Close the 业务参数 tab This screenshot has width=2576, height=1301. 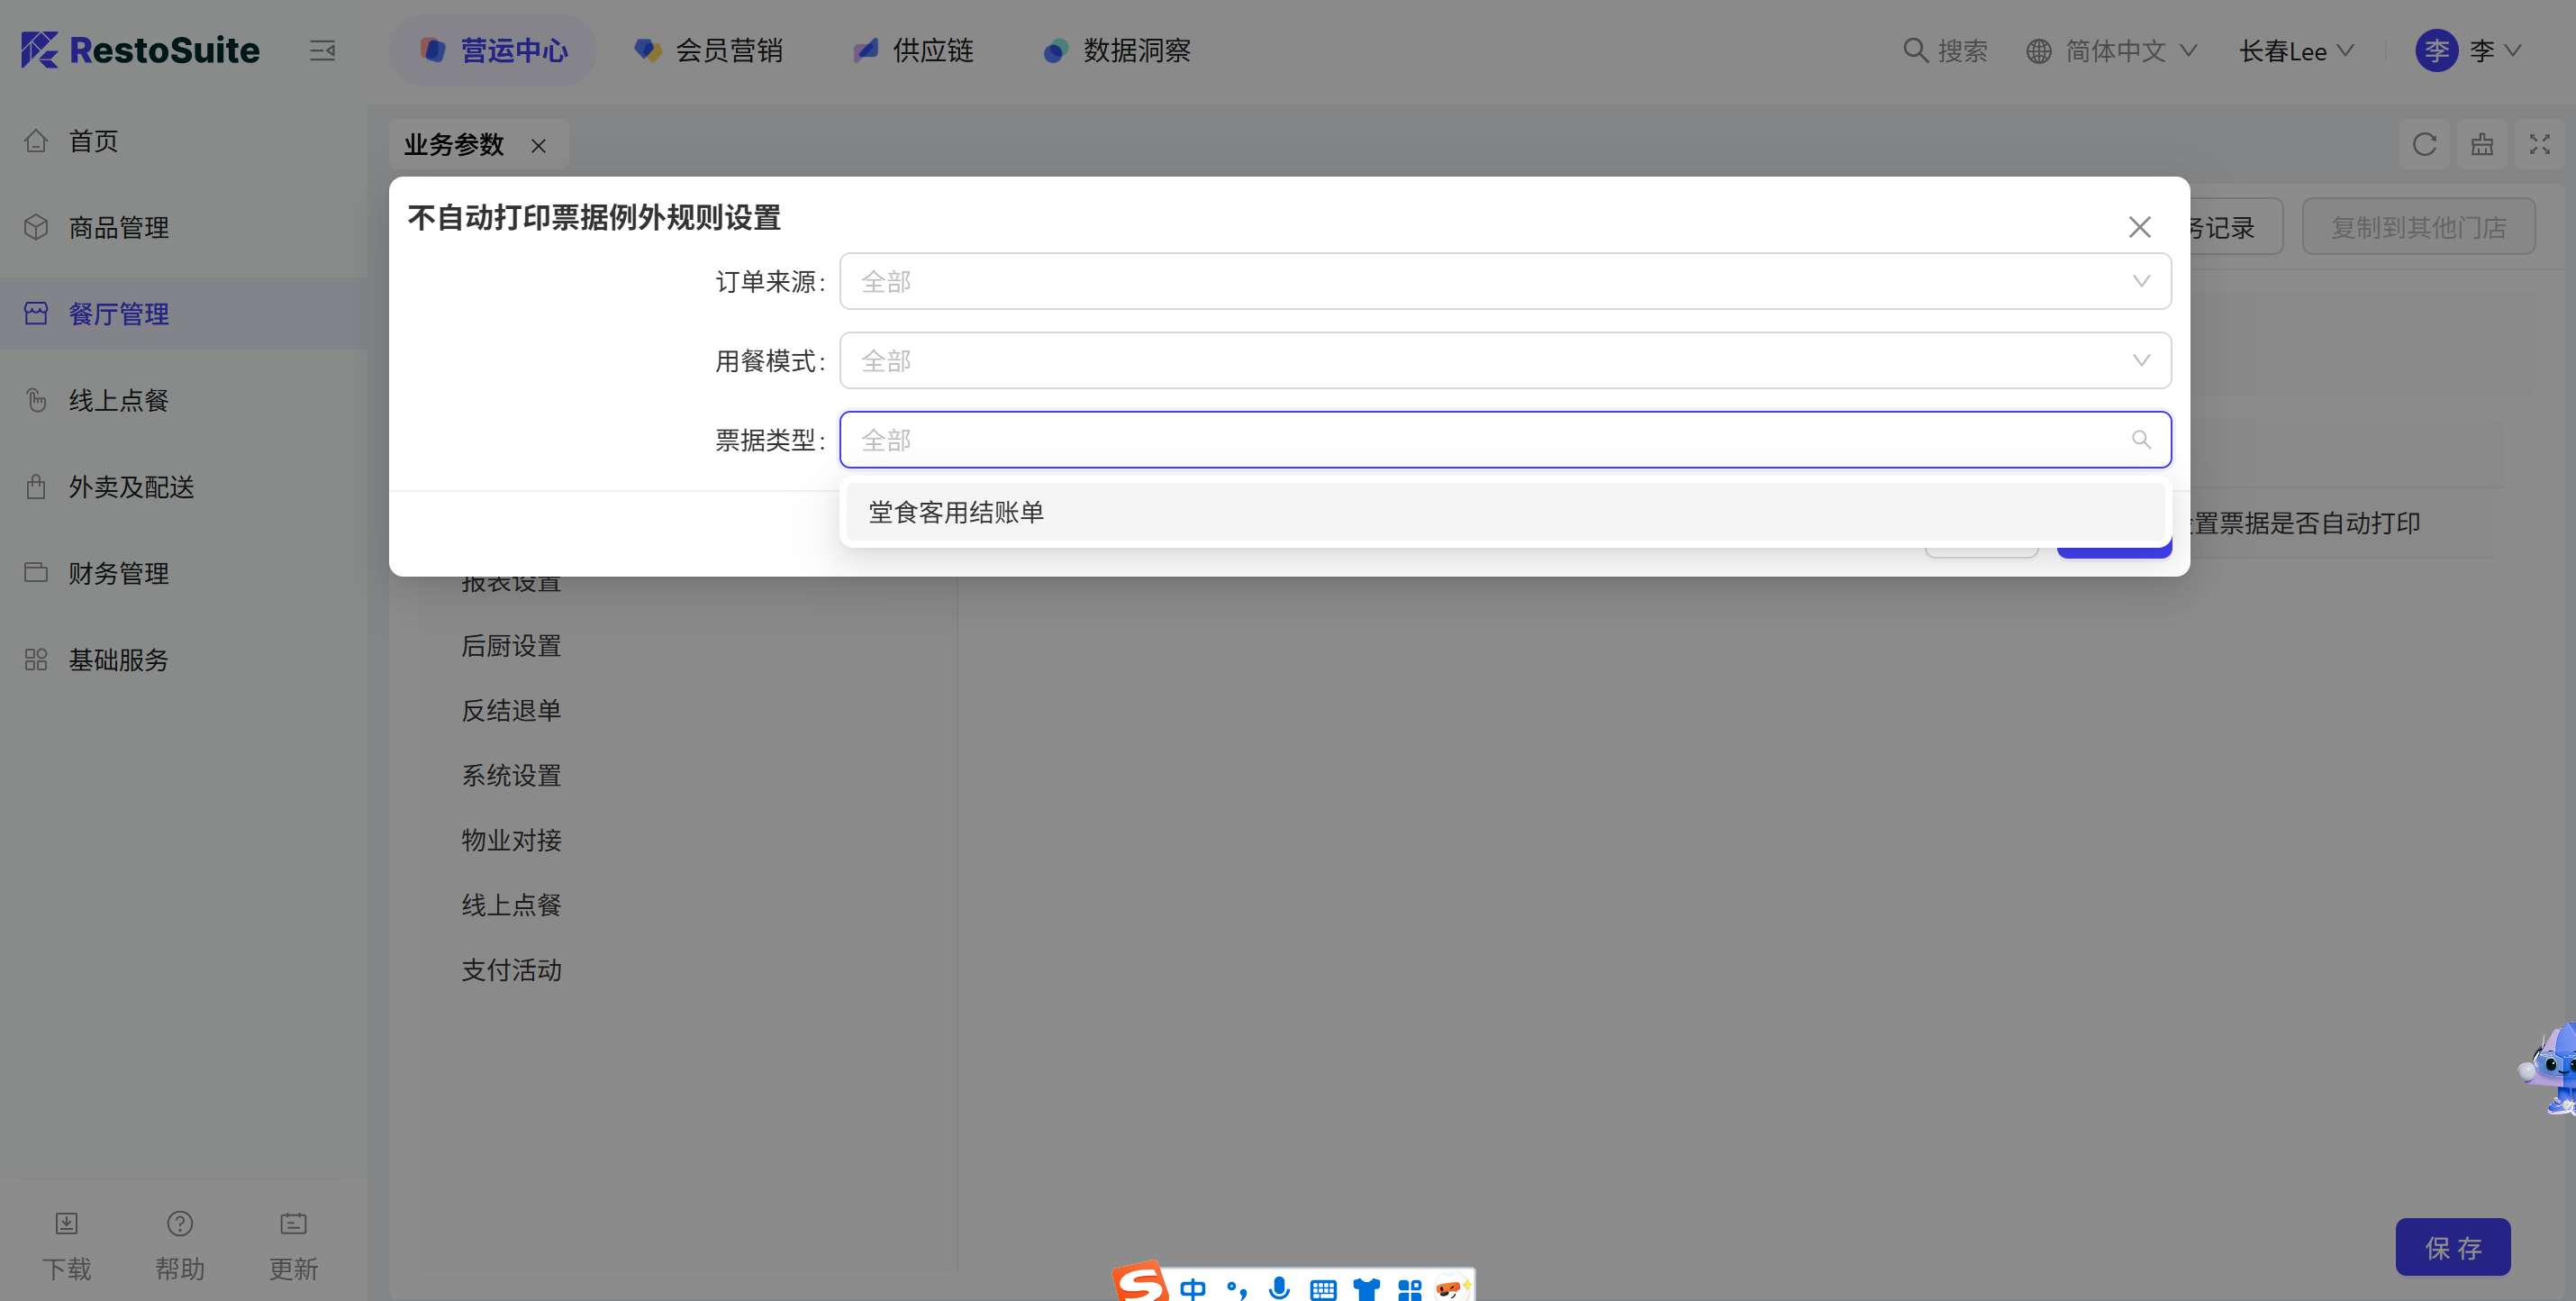(x=538, y=146)
